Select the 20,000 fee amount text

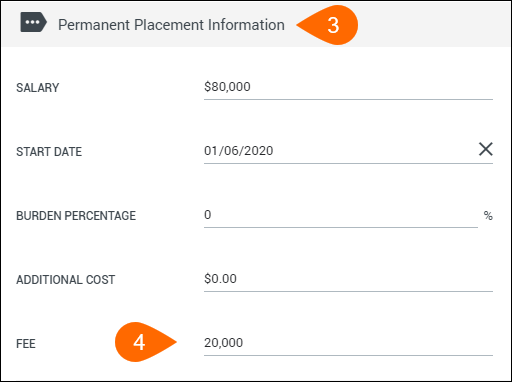[x=223, y=343]
